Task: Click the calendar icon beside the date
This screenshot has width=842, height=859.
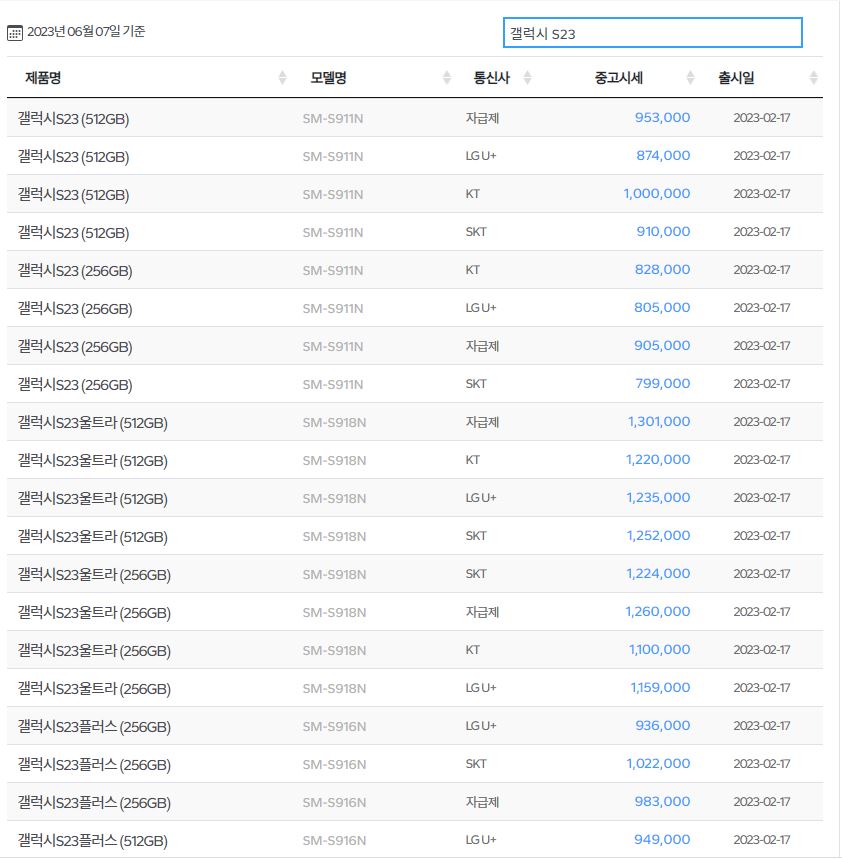Action: pyautogui.click(x=15, y=33)
